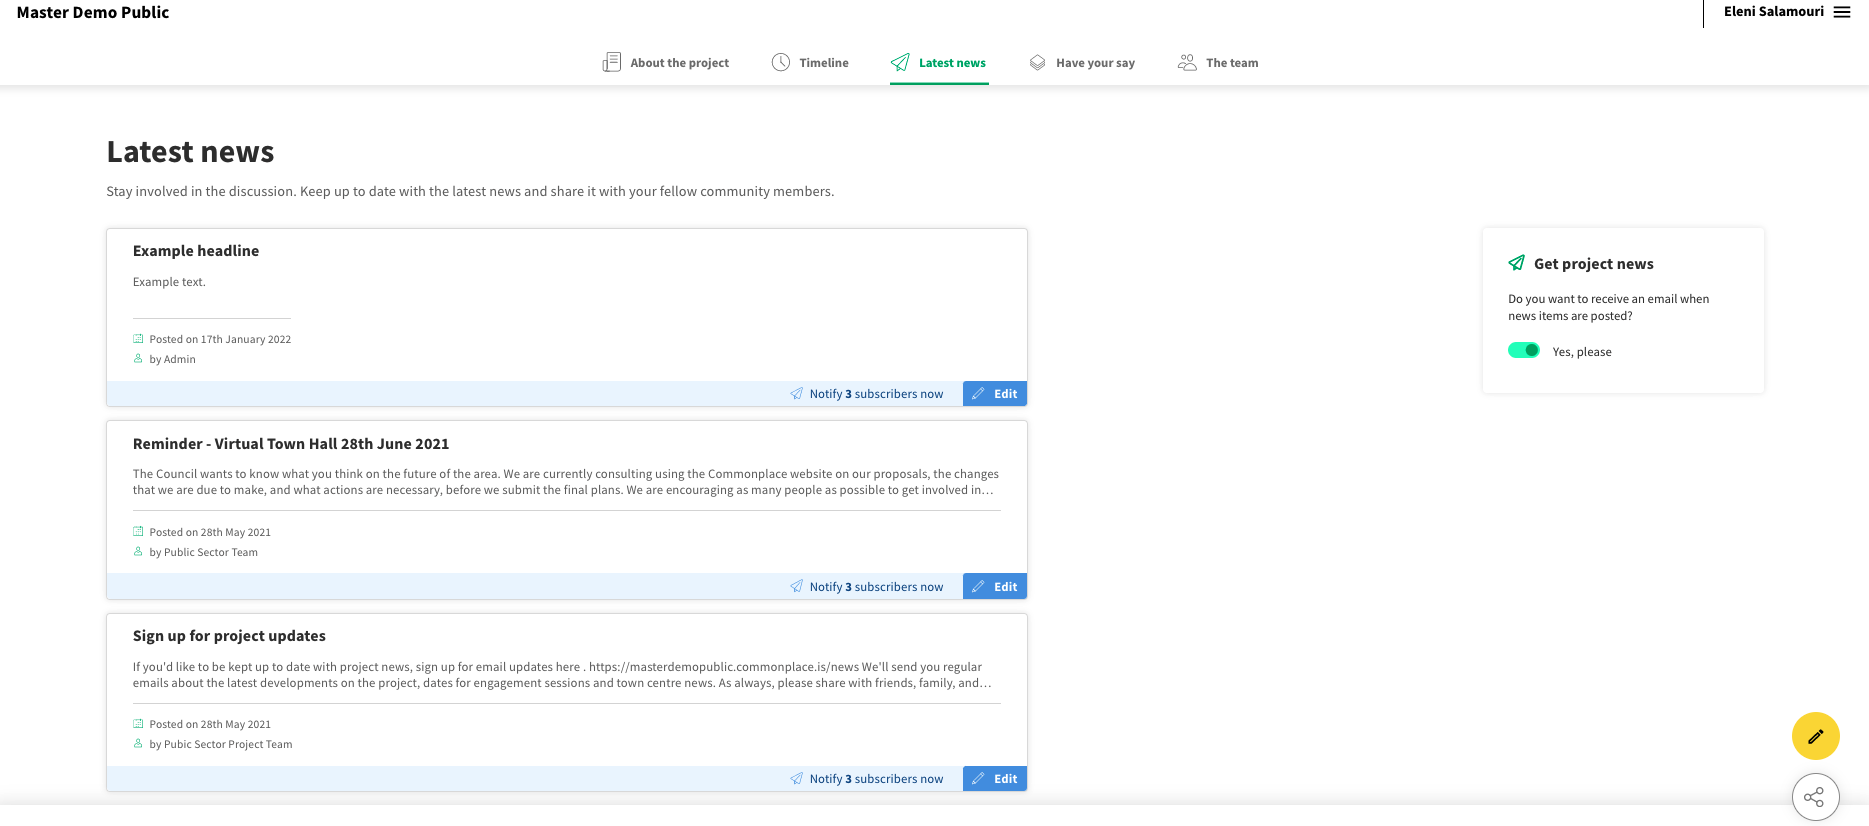
Task: Edit the Virtual Town Hall reminder post
Action: coord(995,587)
